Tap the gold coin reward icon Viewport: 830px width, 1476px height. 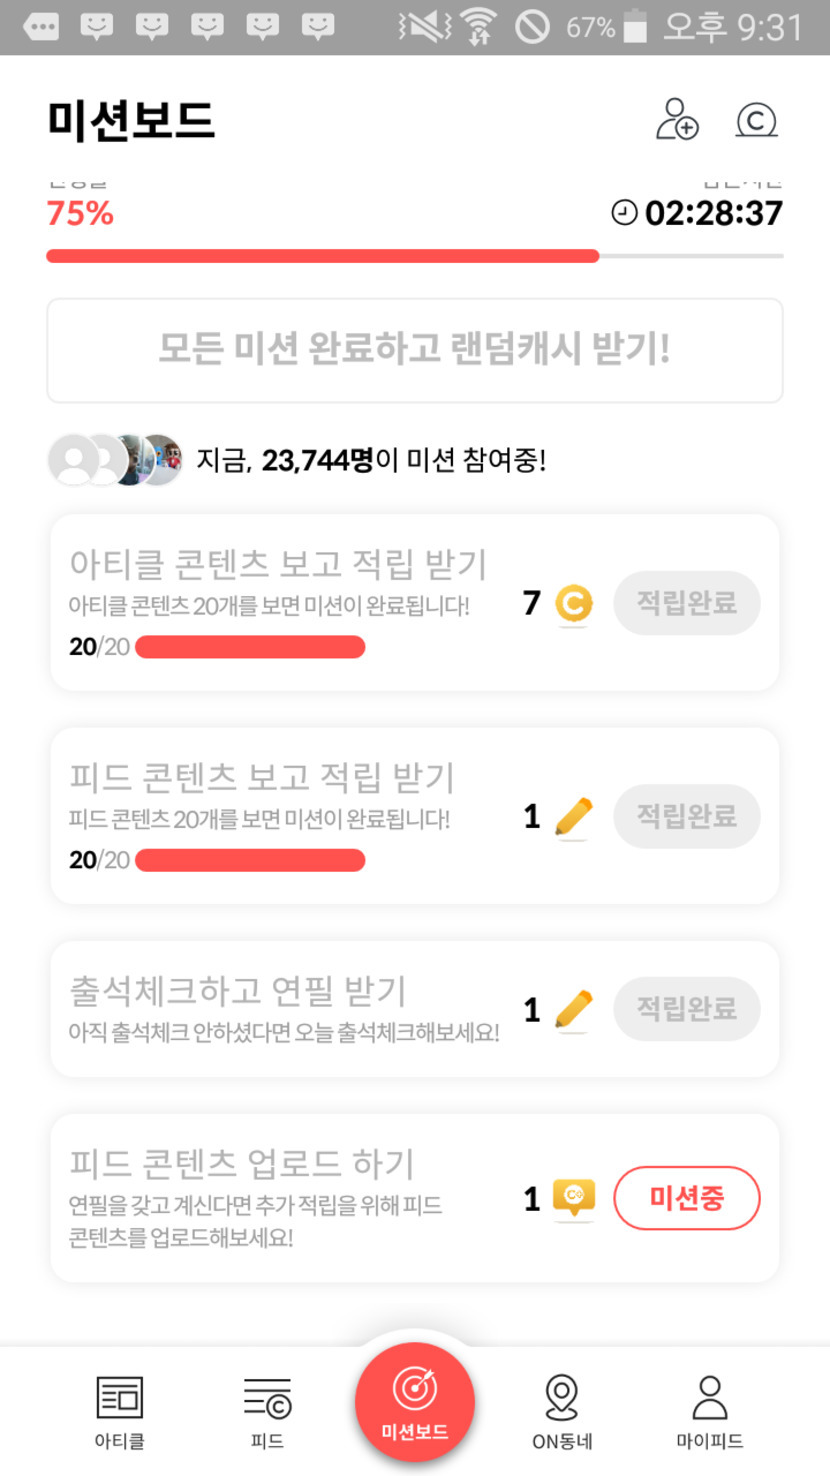[x=573, y=604]
